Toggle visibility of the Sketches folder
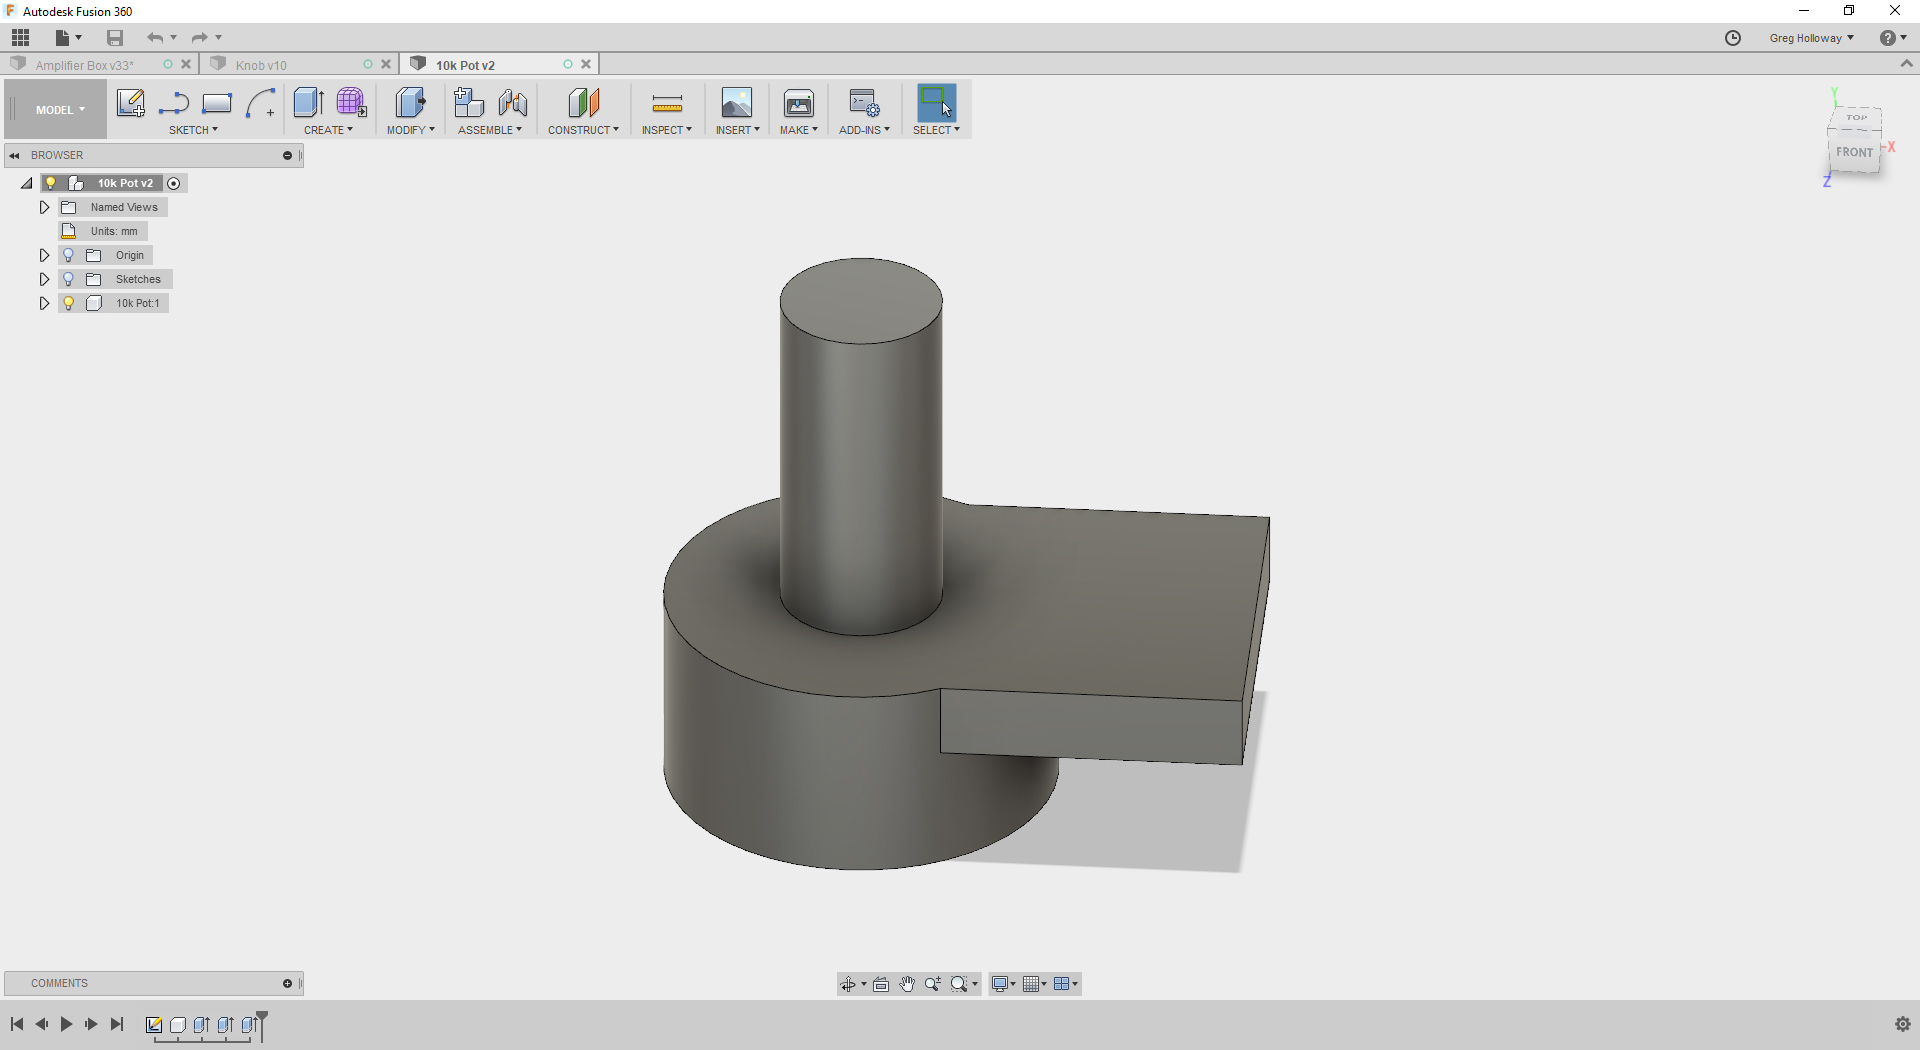 (x=68, y=279)
